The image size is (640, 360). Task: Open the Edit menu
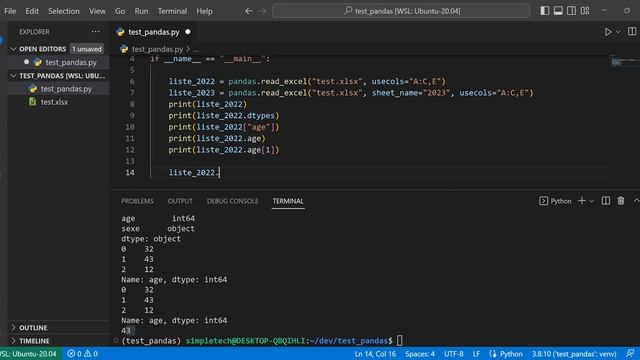pyautogui.click(x=32, y=11)
